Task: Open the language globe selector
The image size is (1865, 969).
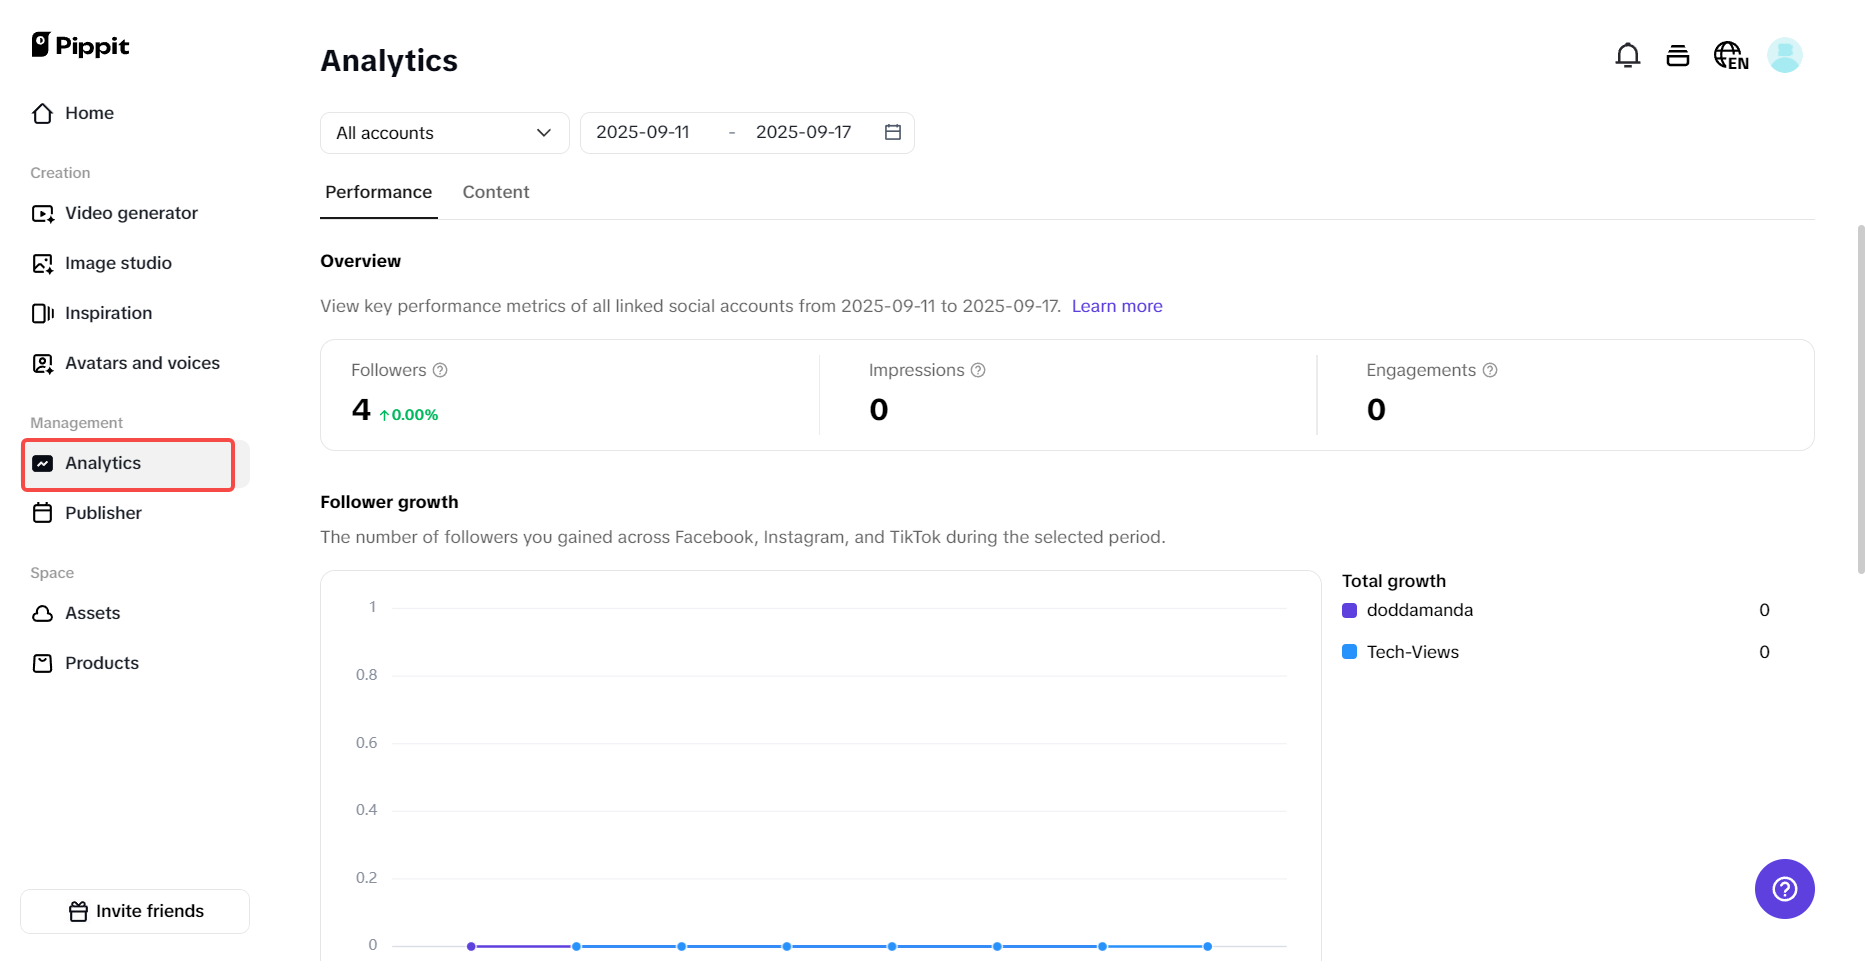Action: [1730, 56]
